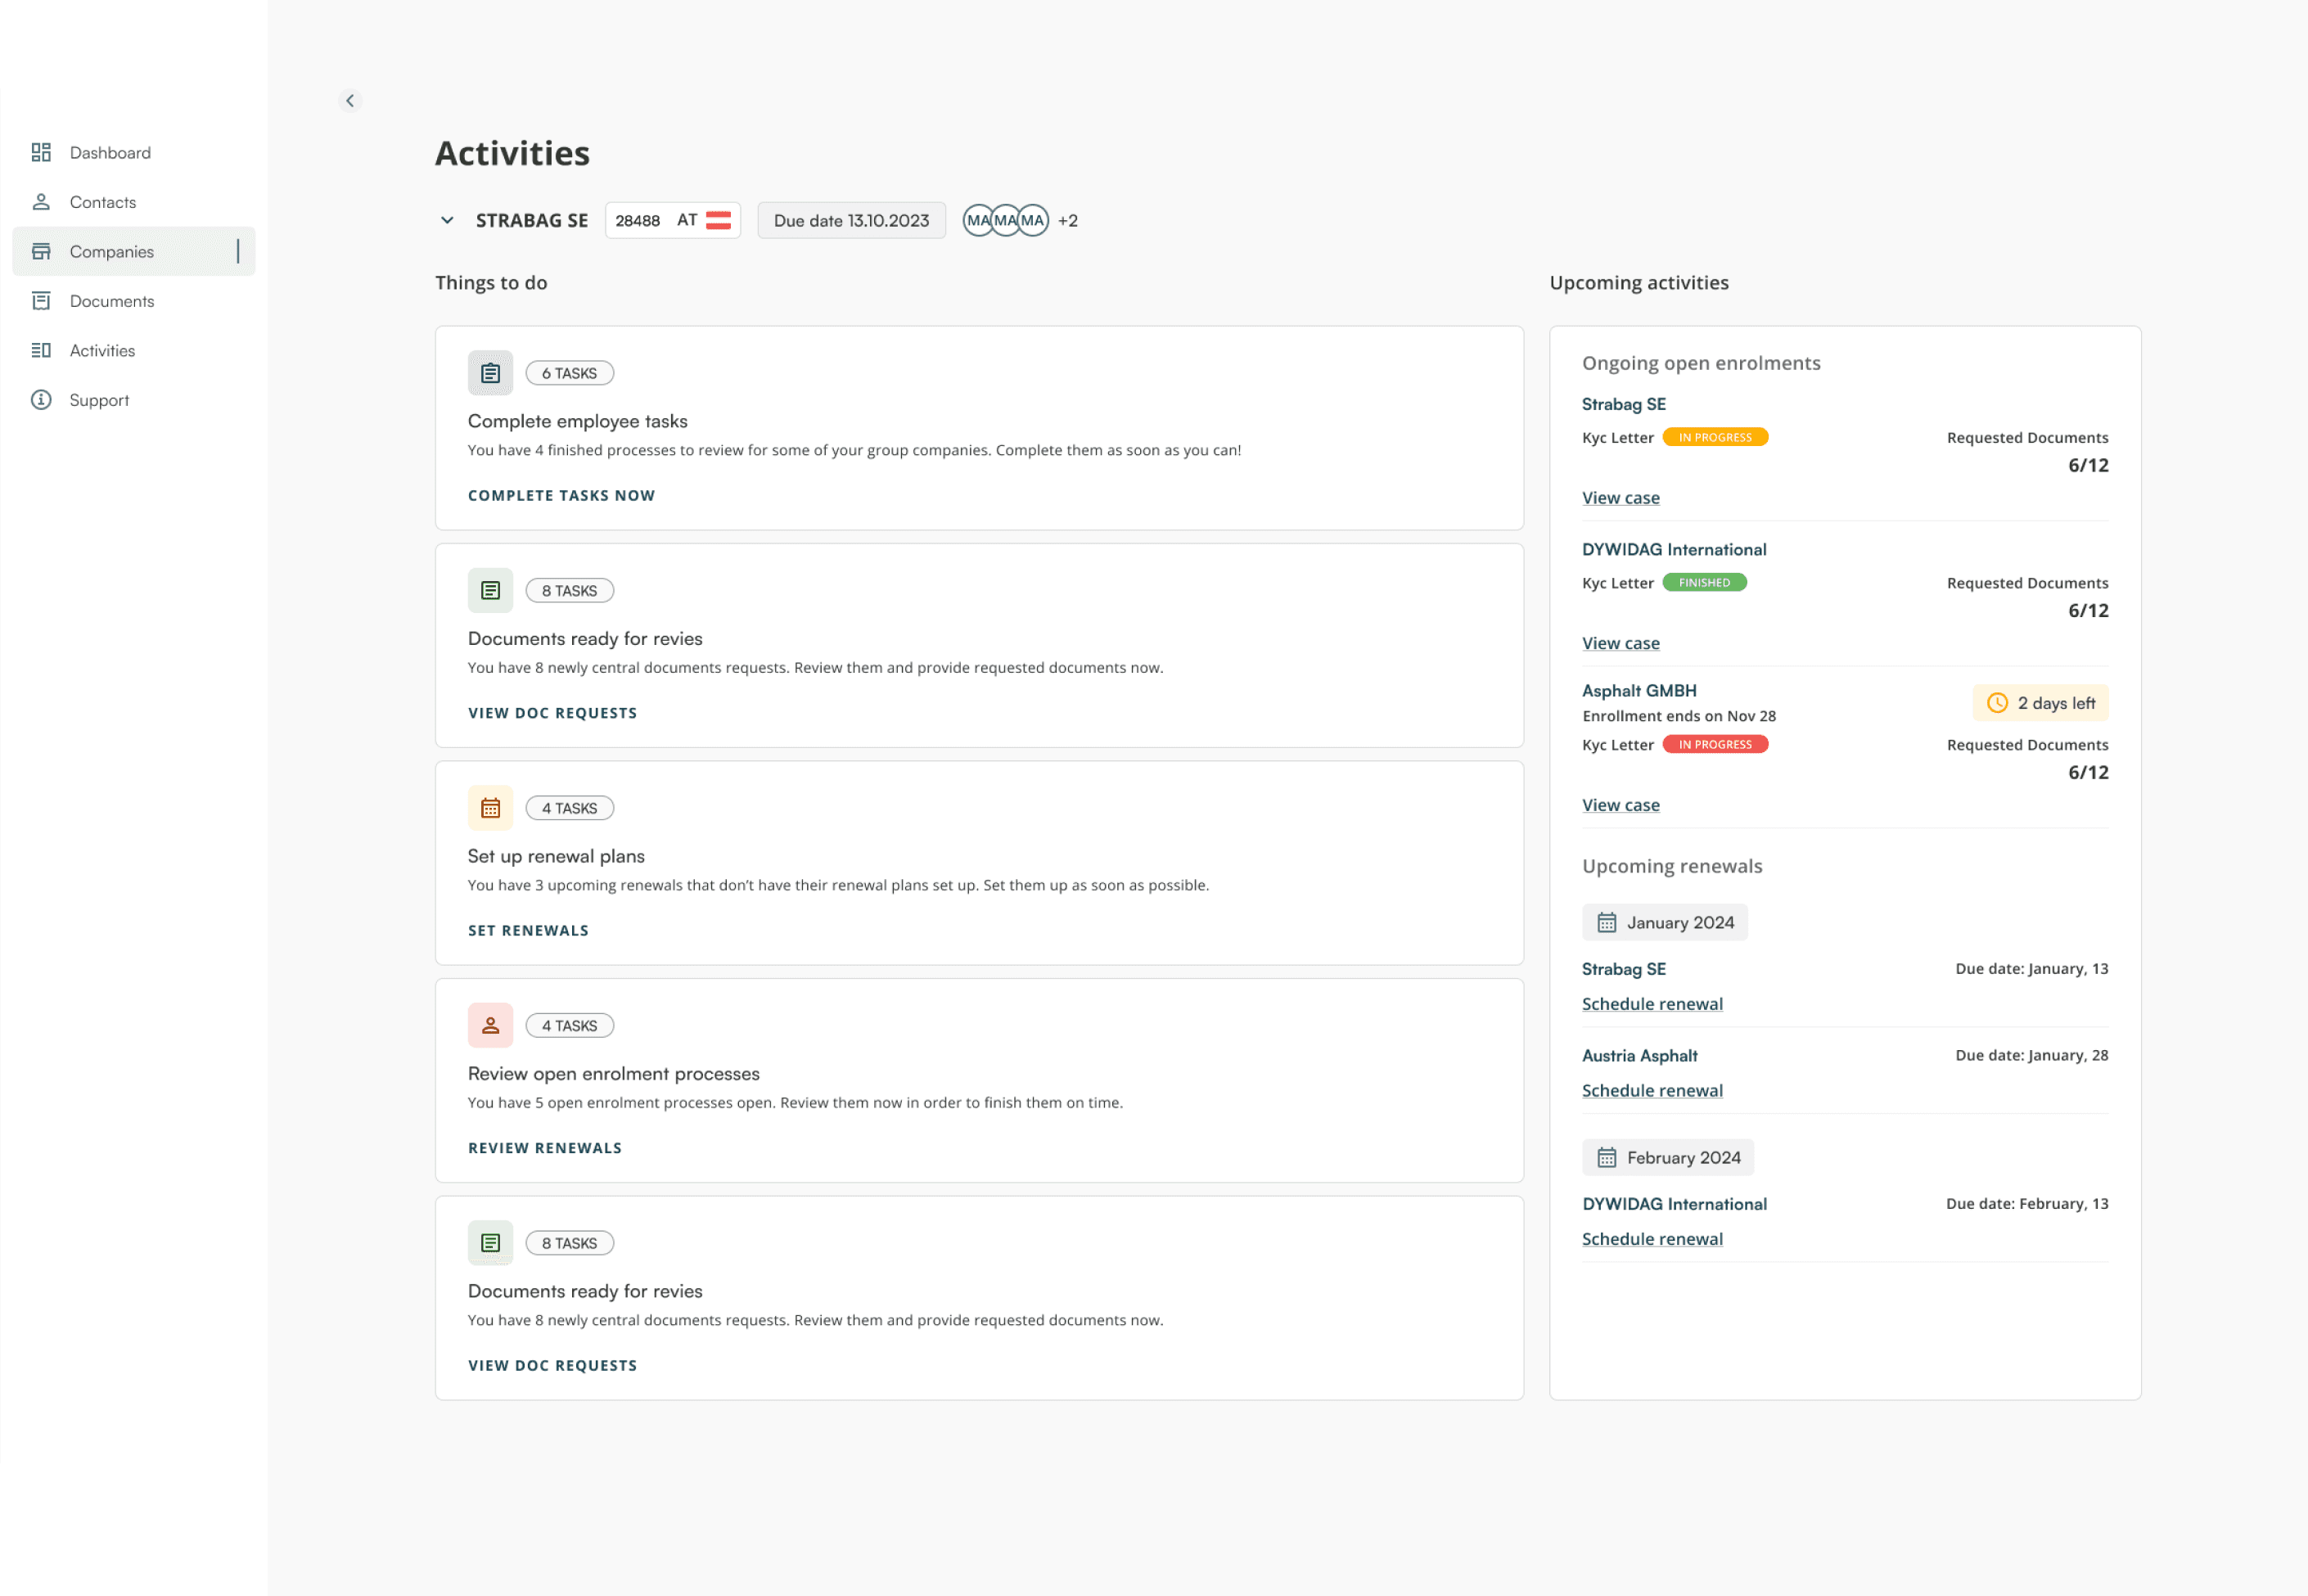Collapse sidebar with the back chevron

[350, 100]
